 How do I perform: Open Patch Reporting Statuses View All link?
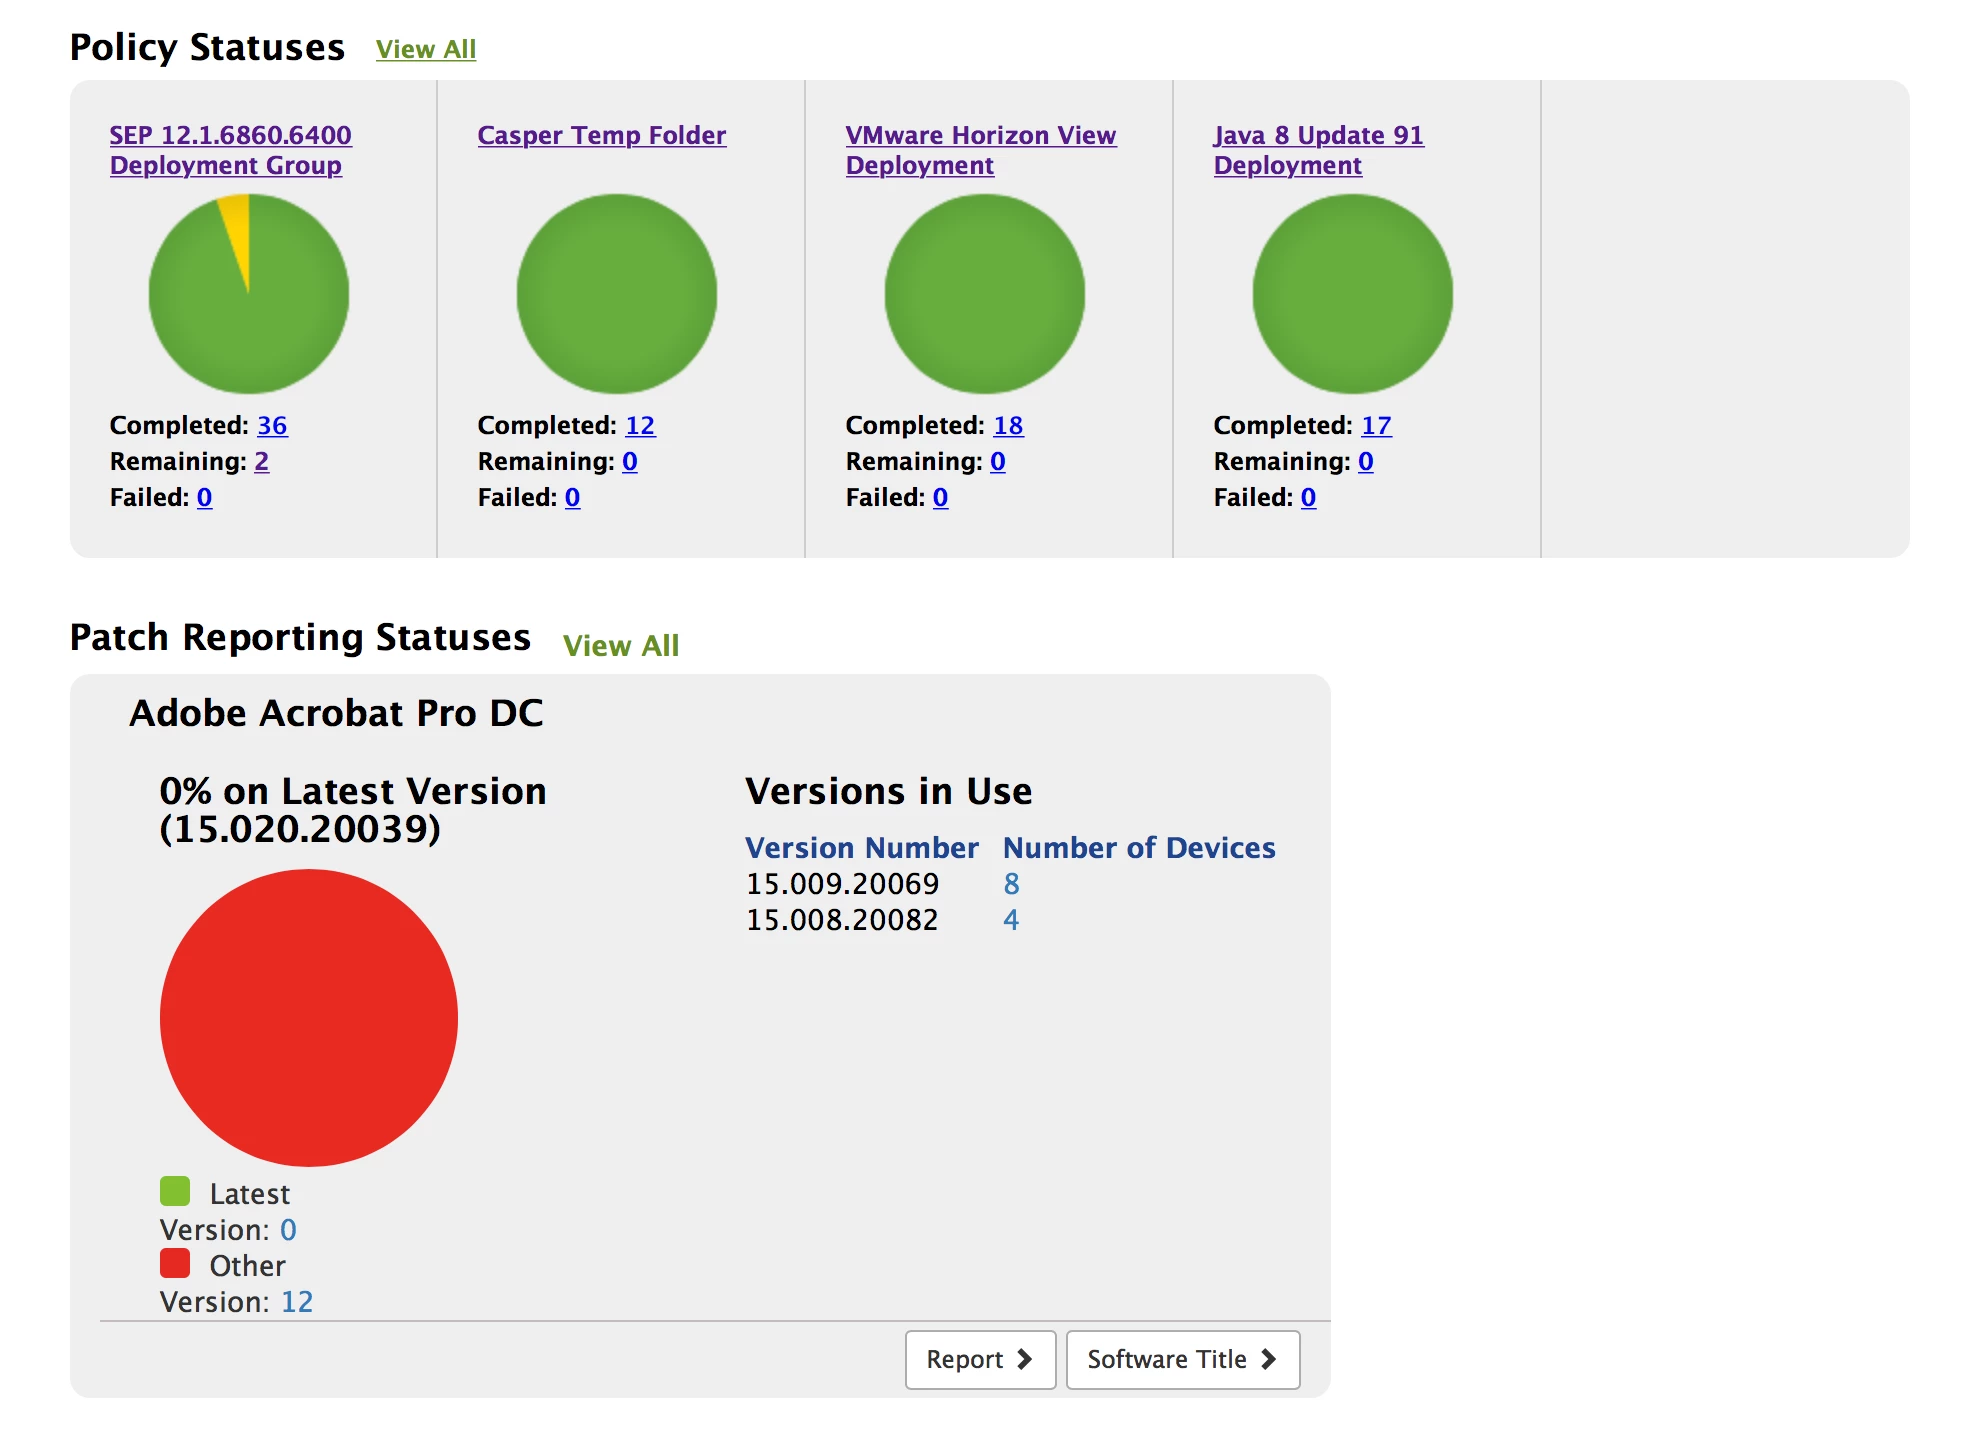pyautogui.click(x=620, y=646)
